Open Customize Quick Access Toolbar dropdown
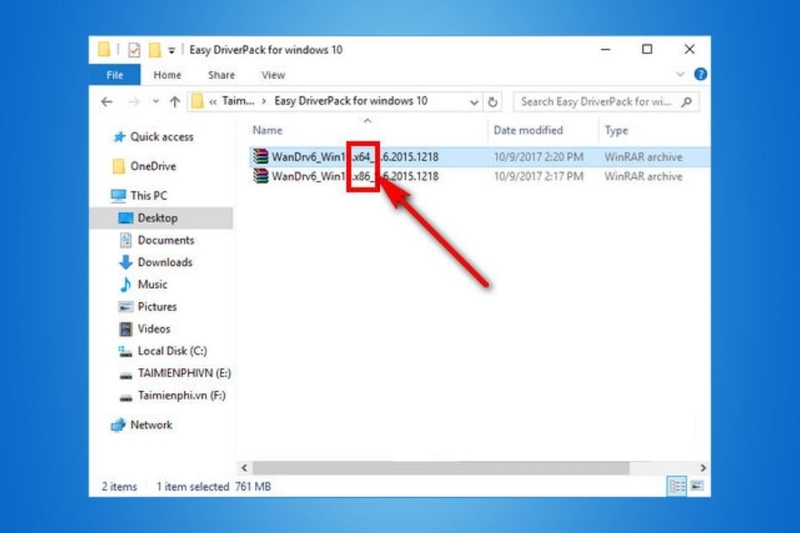Screen dimensions: 800x533 point(172,50)
